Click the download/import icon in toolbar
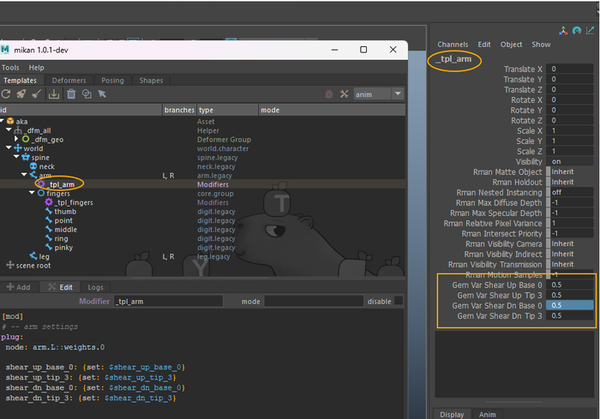Screen dimensions: 600x419 (x=56, y=93)
